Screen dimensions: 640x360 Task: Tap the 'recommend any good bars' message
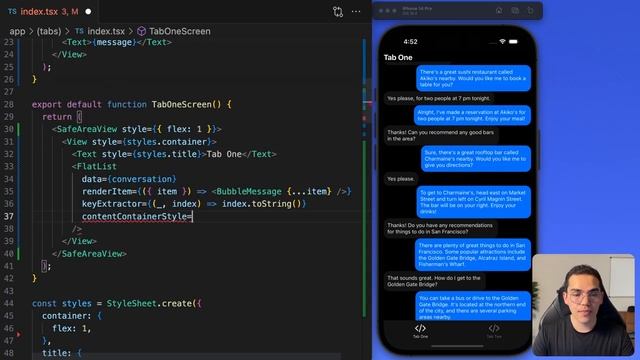pos(441,136)
